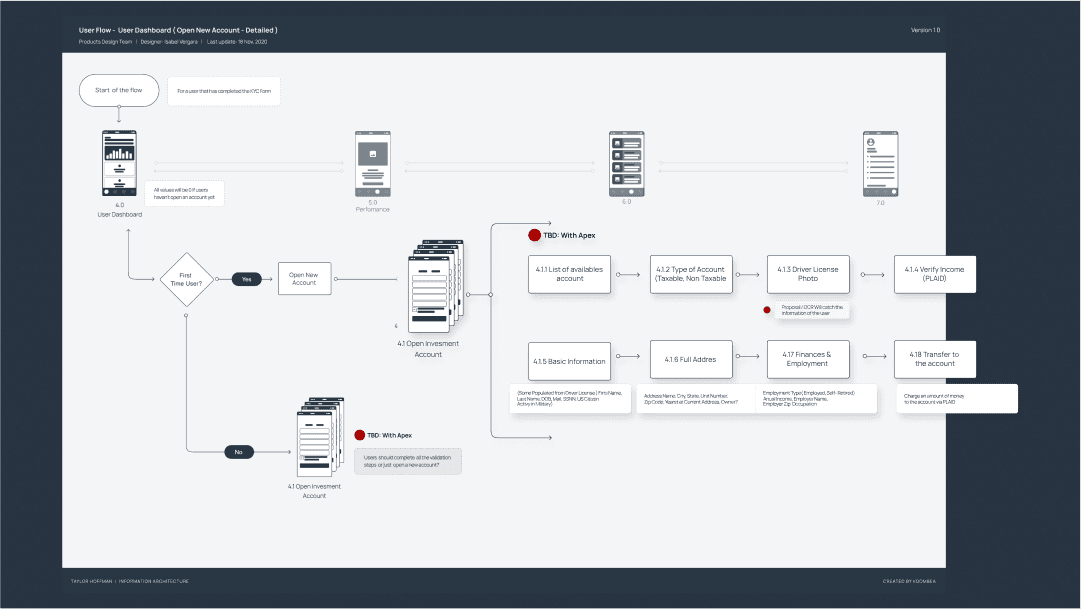Viewport: 1081px width, 609px height.
Task: Select the 5.0 Performance phone mockup
Action: point(373,163)
